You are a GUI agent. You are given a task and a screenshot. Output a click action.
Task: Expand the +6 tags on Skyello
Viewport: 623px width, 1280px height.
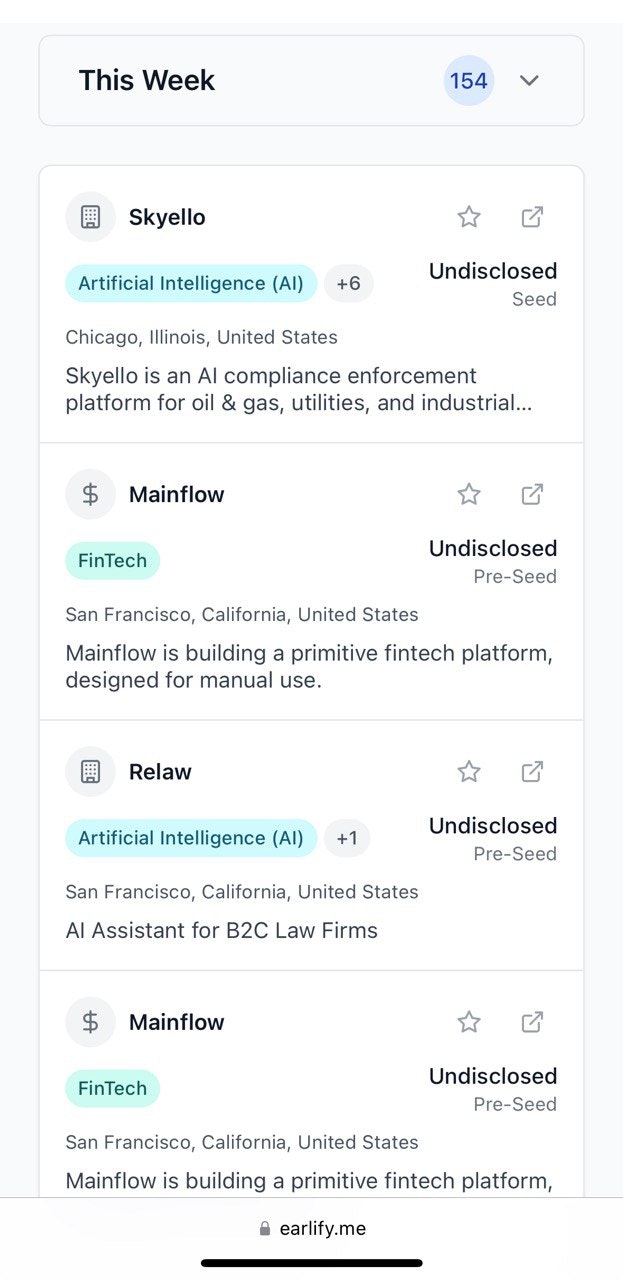(348, 284)
